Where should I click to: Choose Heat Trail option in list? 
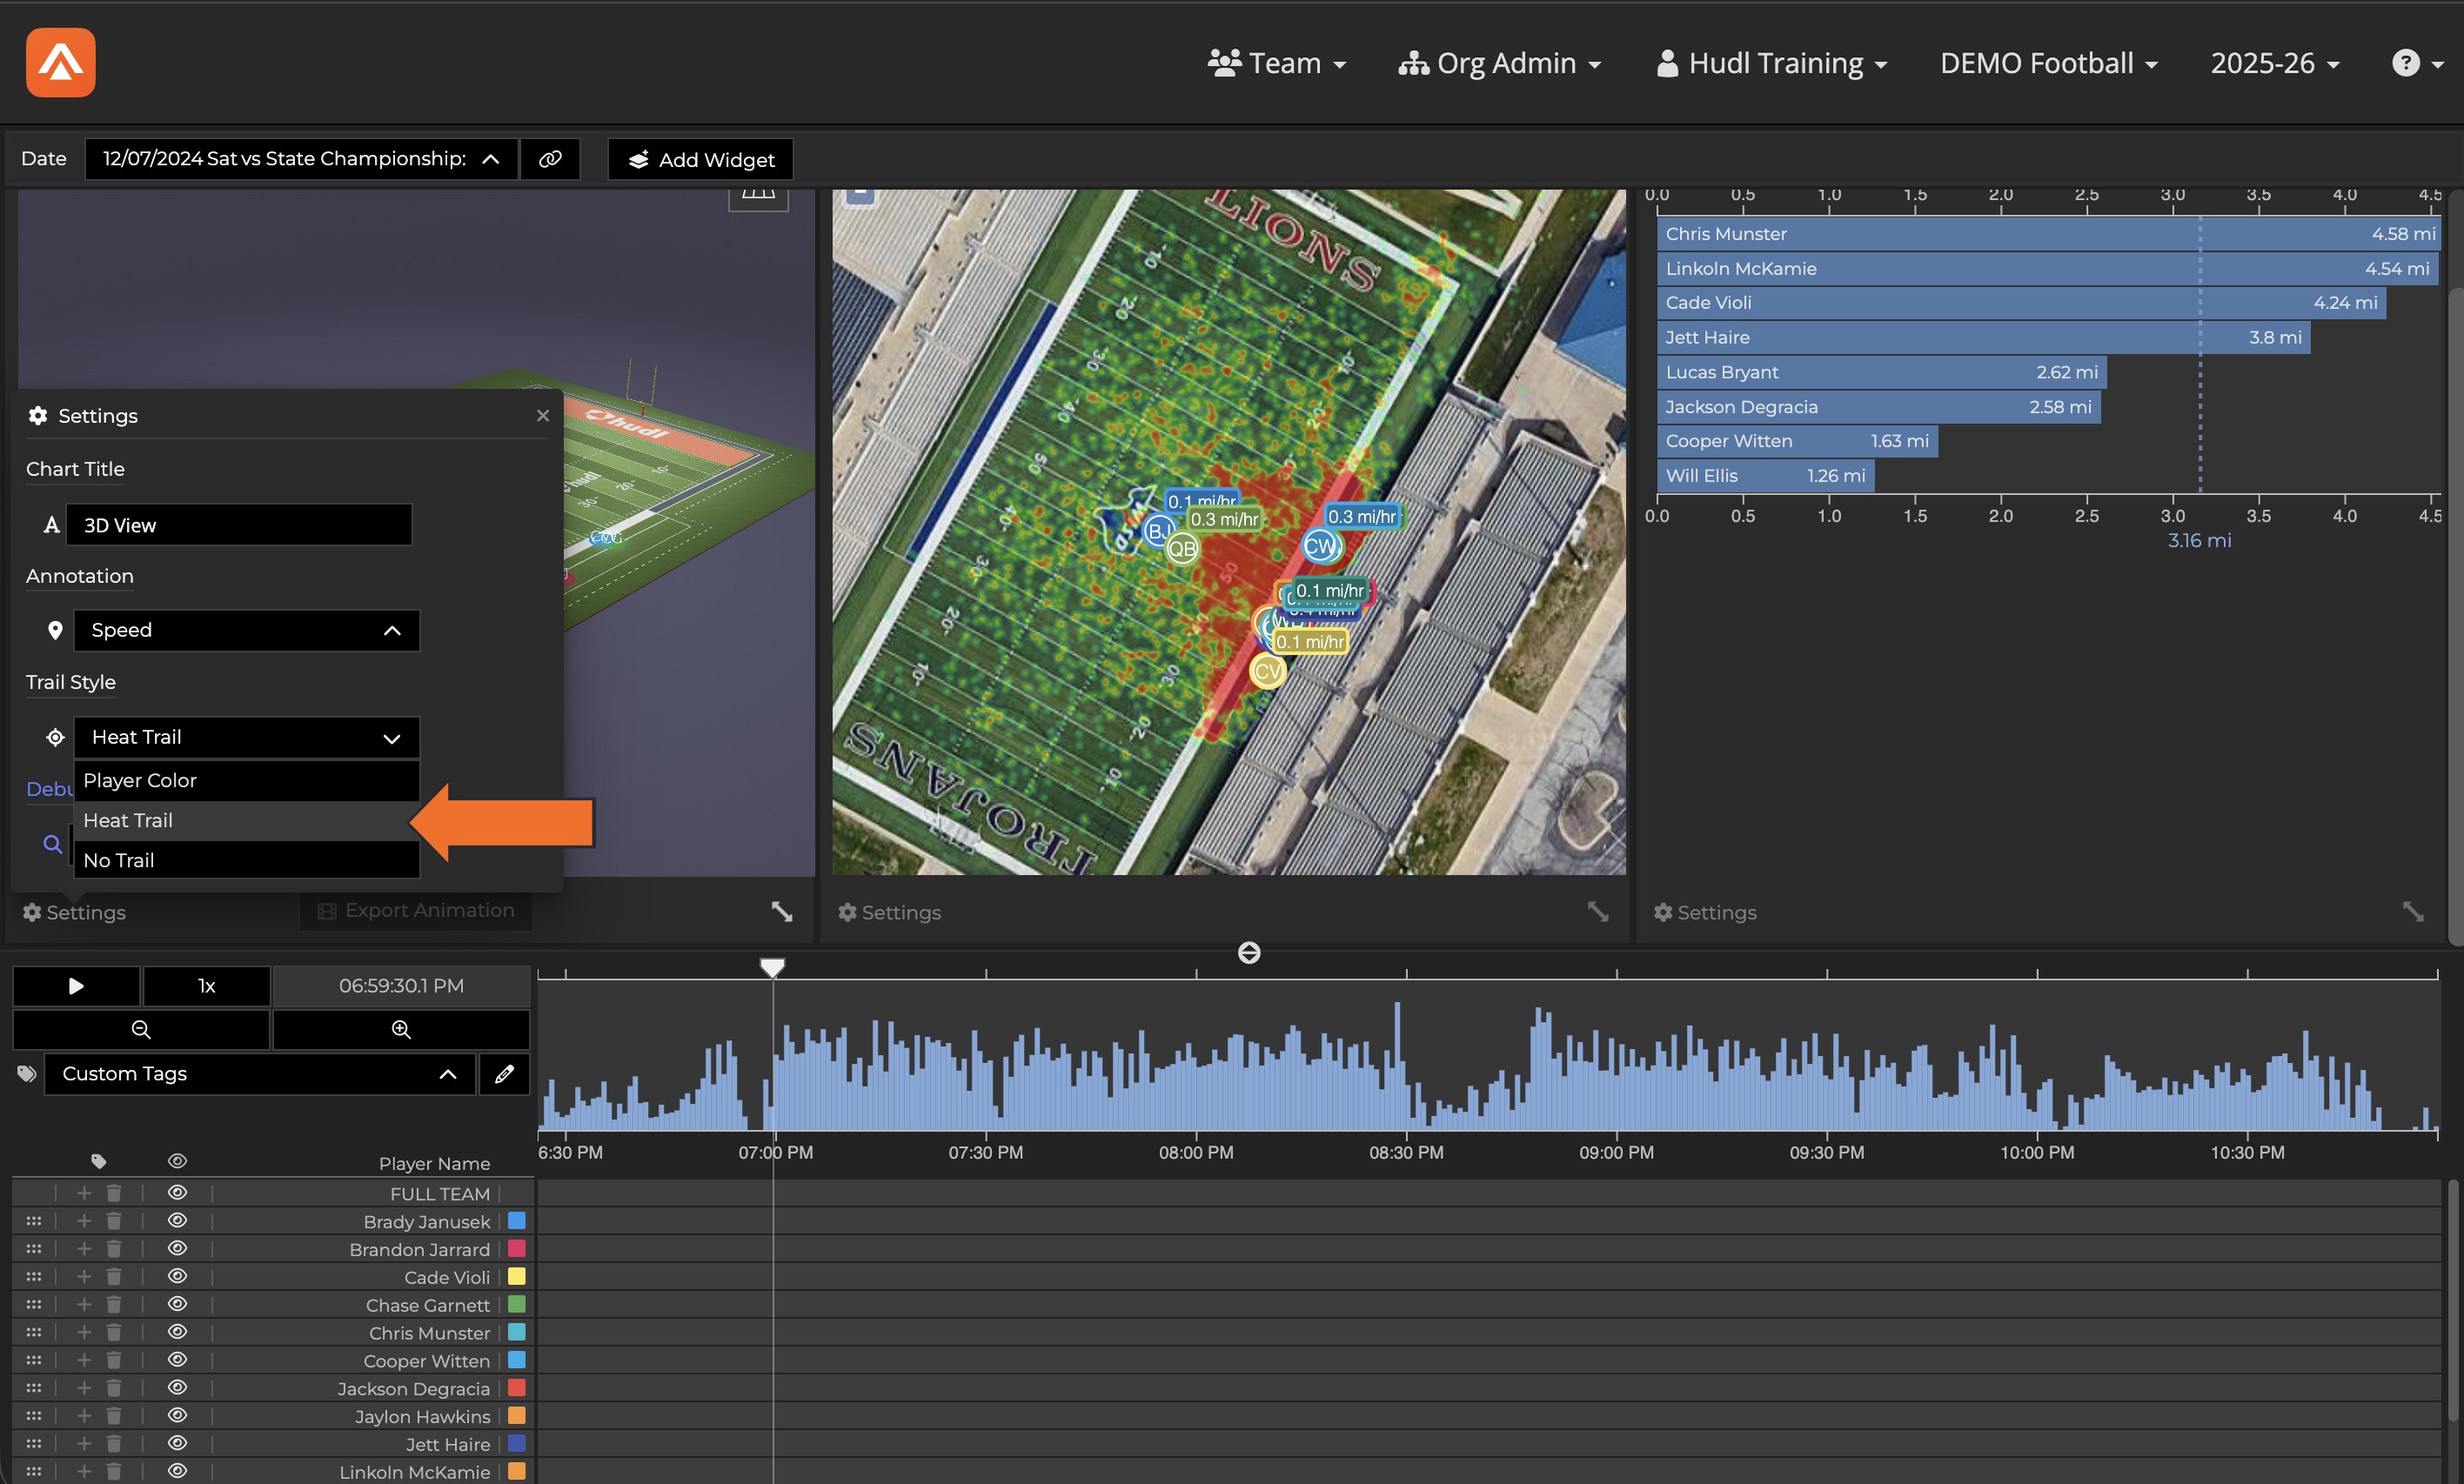tap(247, 820)
